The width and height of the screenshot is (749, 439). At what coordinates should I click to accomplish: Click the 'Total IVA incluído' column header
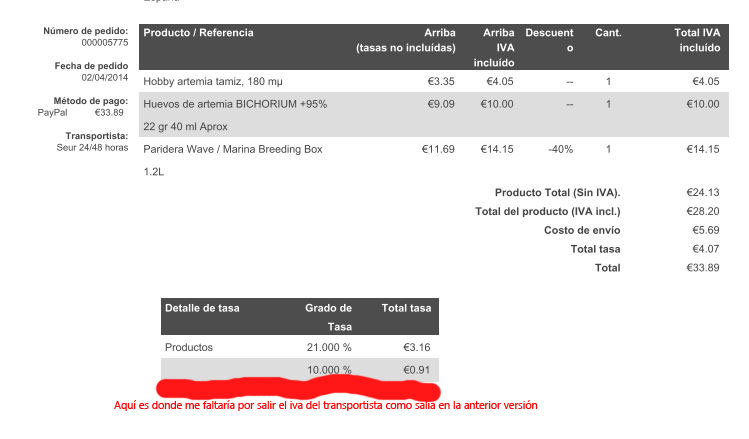[x=697, y=40]
